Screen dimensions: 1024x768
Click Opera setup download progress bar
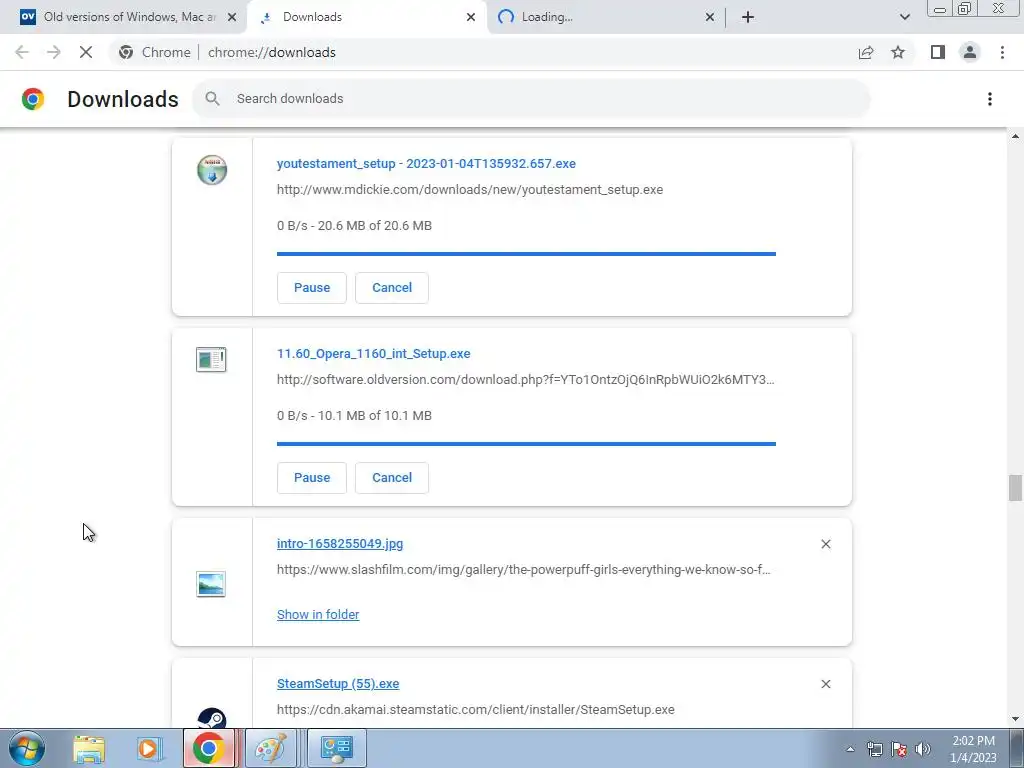(526, 443)
